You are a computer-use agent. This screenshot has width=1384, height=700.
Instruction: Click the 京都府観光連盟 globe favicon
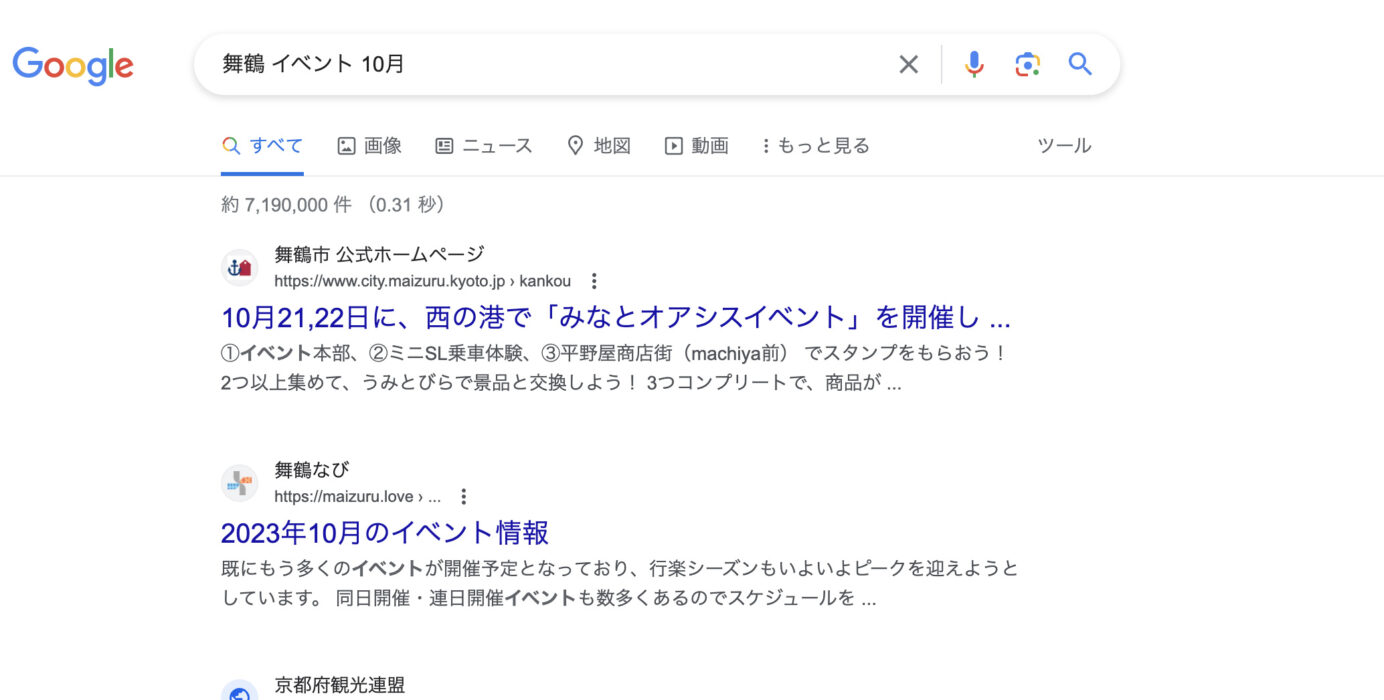click(240, 691)
